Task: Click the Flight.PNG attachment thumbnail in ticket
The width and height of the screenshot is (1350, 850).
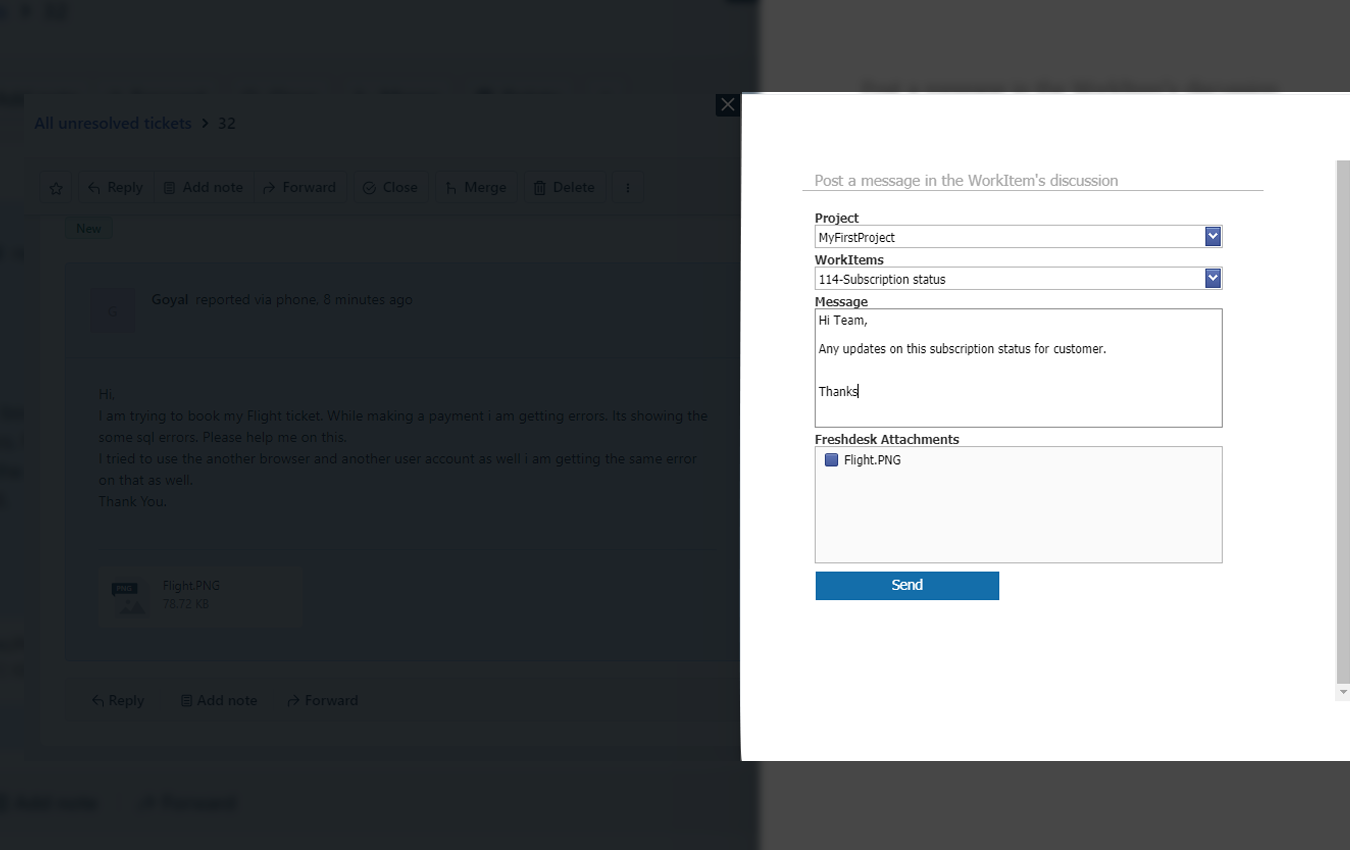Action: [x=129, y=596]
